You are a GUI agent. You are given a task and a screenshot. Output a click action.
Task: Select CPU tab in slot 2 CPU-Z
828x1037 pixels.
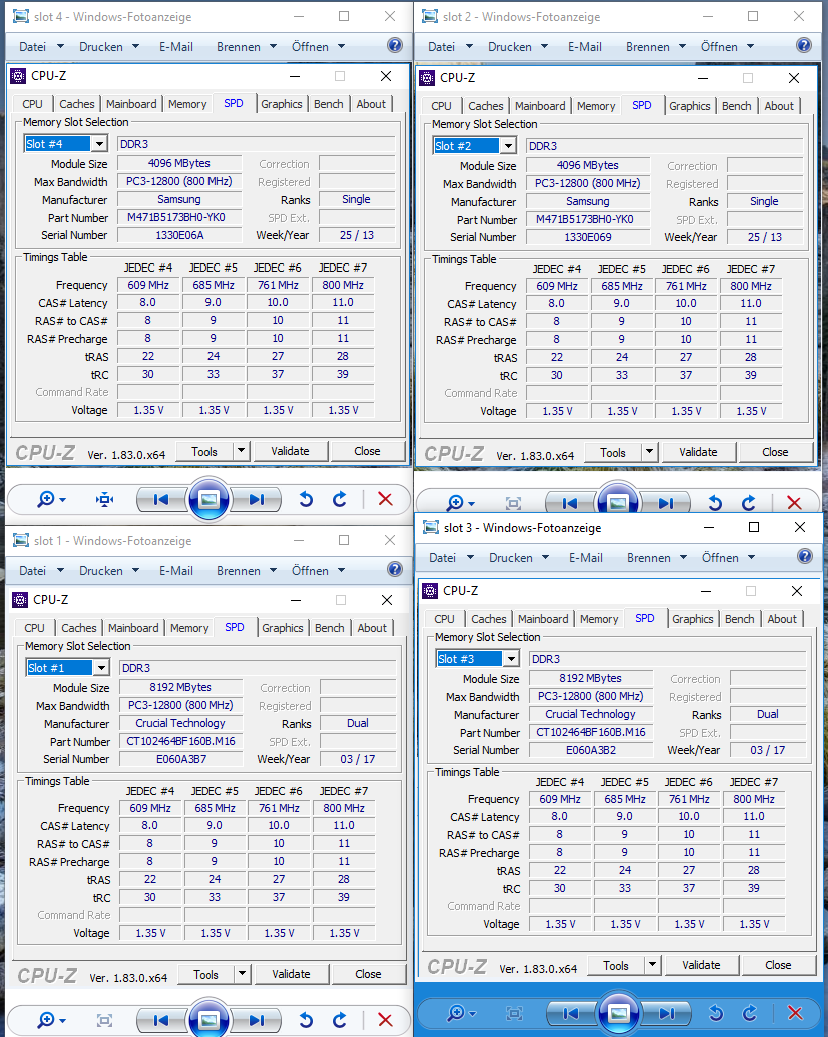[442, 106]
